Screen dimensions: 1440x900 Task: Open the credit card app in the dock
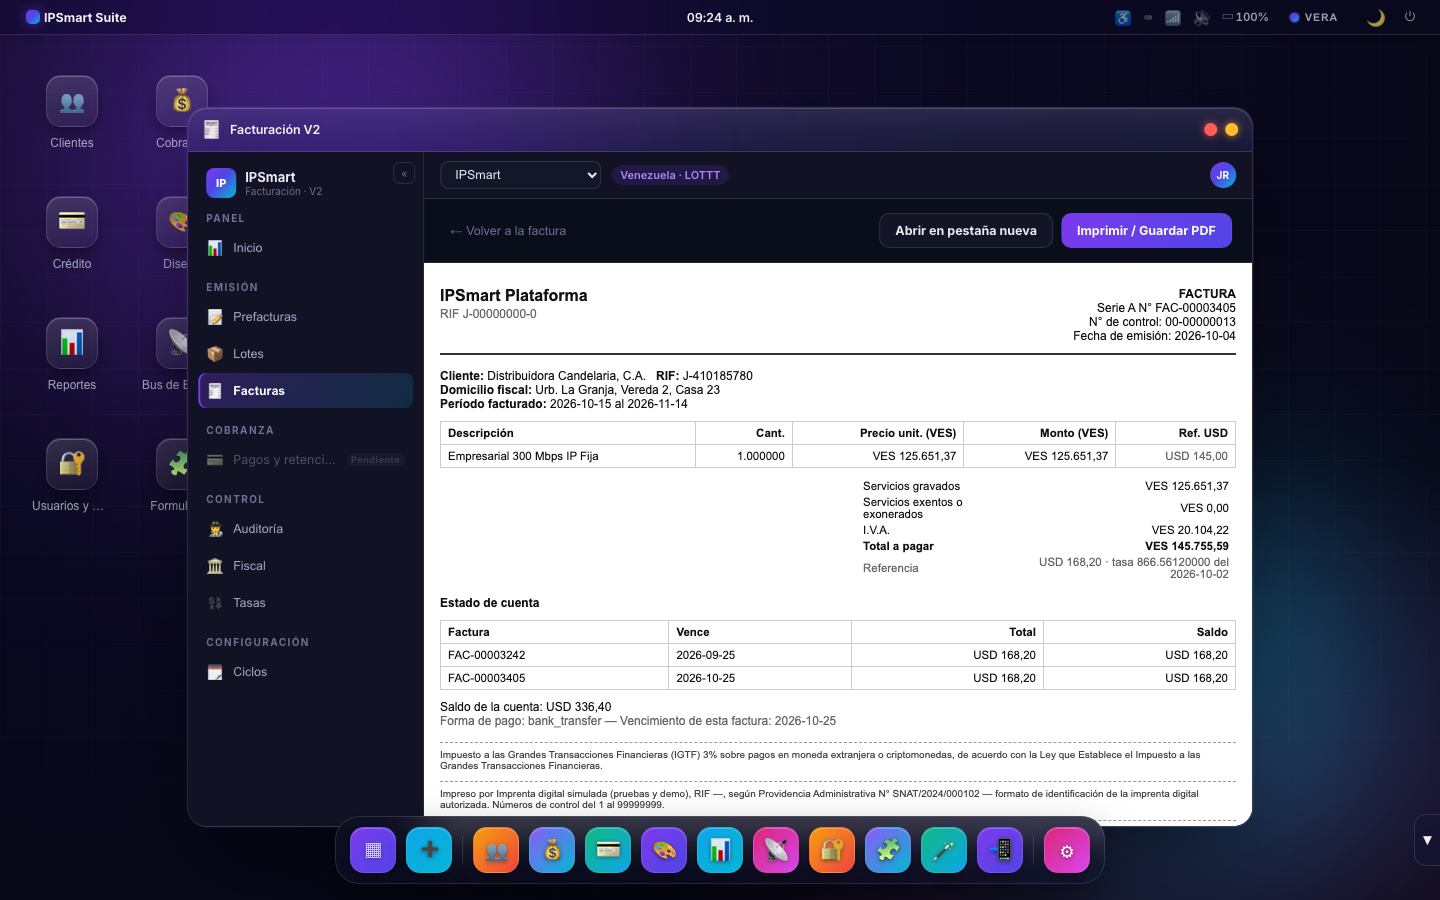[x=608, y=851]
